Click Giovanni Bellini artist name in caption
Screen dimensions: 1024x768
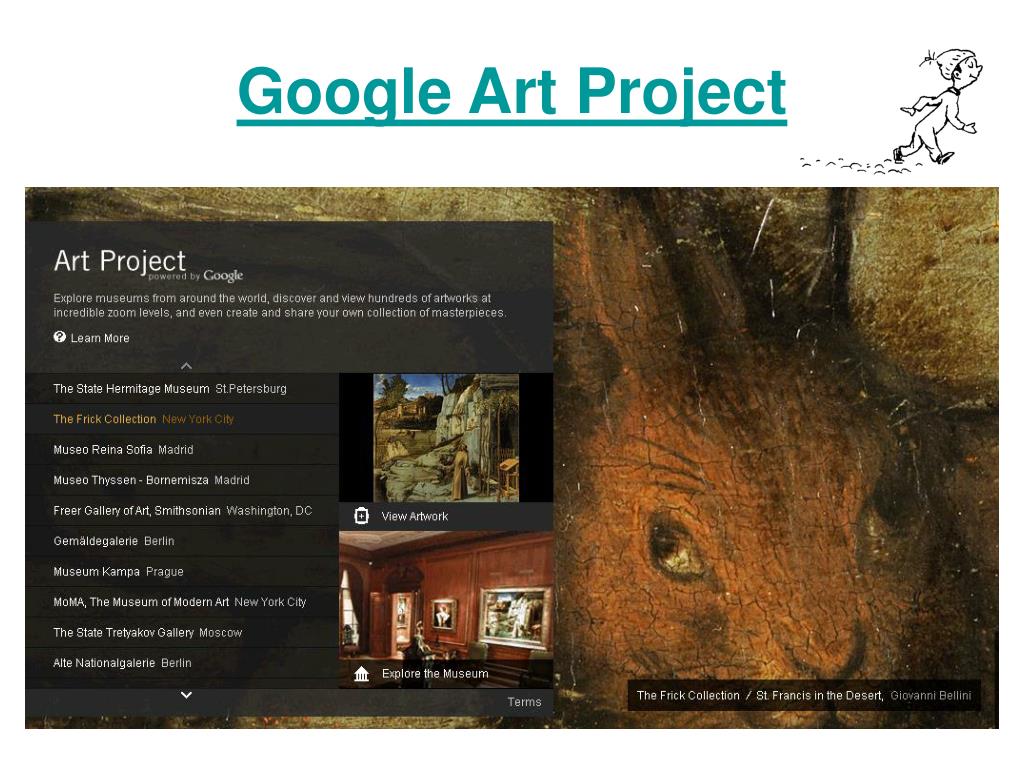coord(931,696)
